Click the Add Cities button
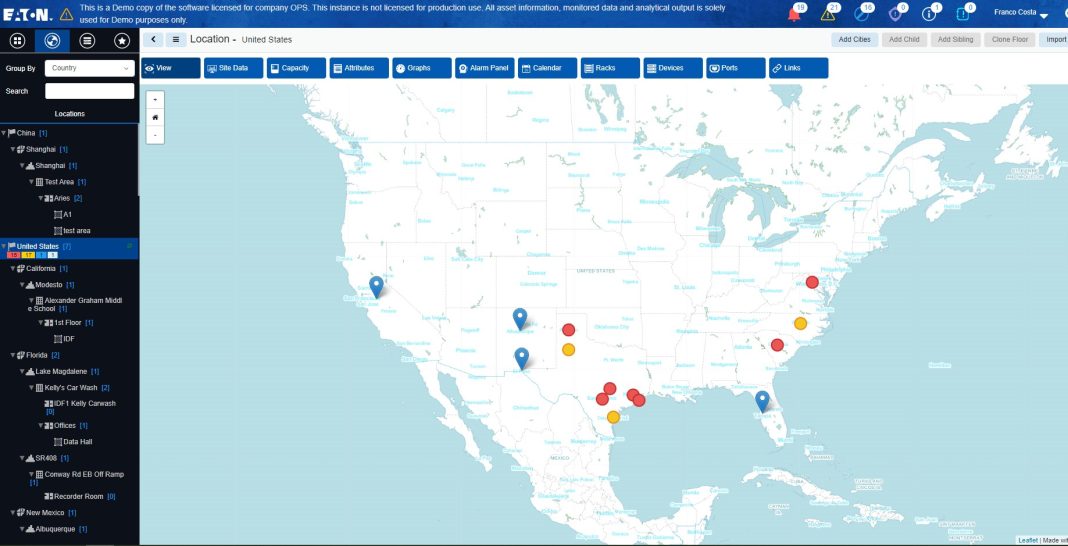 click(854, 39)
